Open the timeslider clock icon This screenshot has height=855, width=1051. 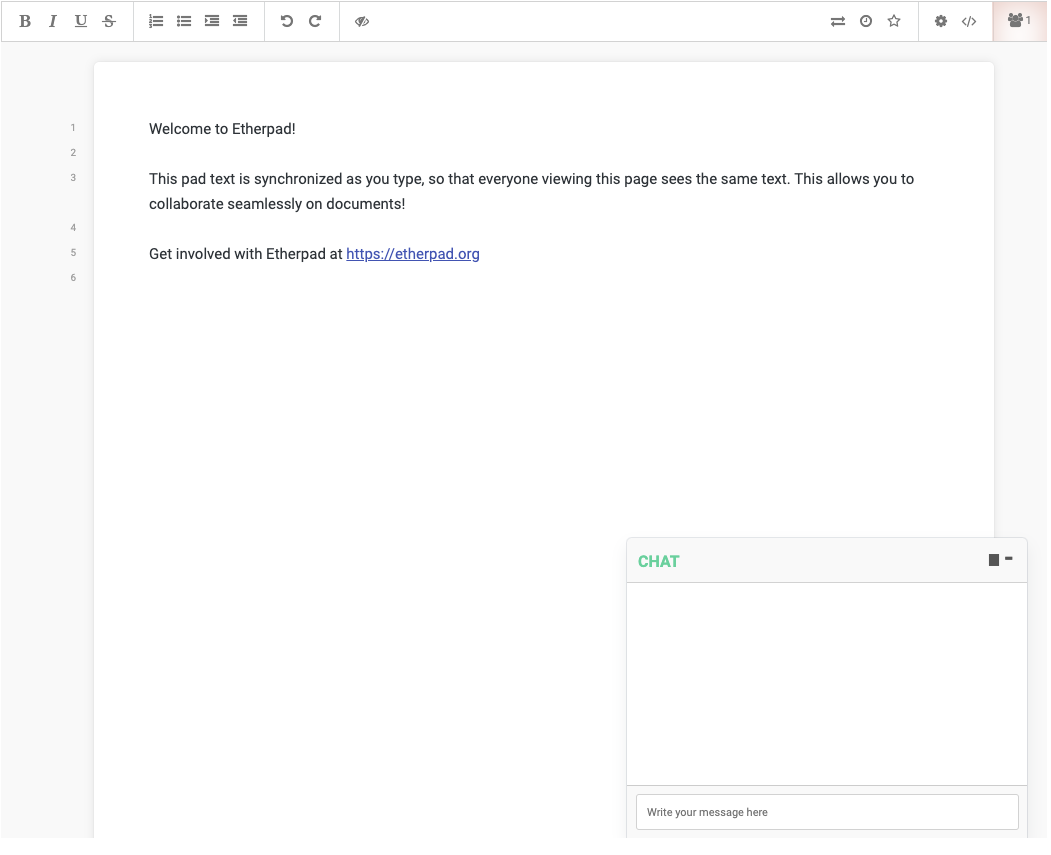[x=866, y=21]
